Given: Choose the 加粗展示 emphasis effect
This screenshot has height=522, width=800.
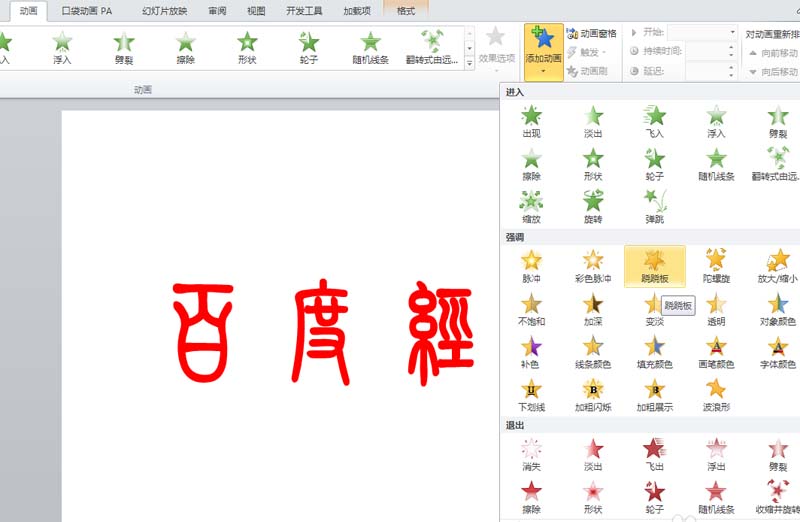Looking at the screenshot, I should tap(655, 395).
